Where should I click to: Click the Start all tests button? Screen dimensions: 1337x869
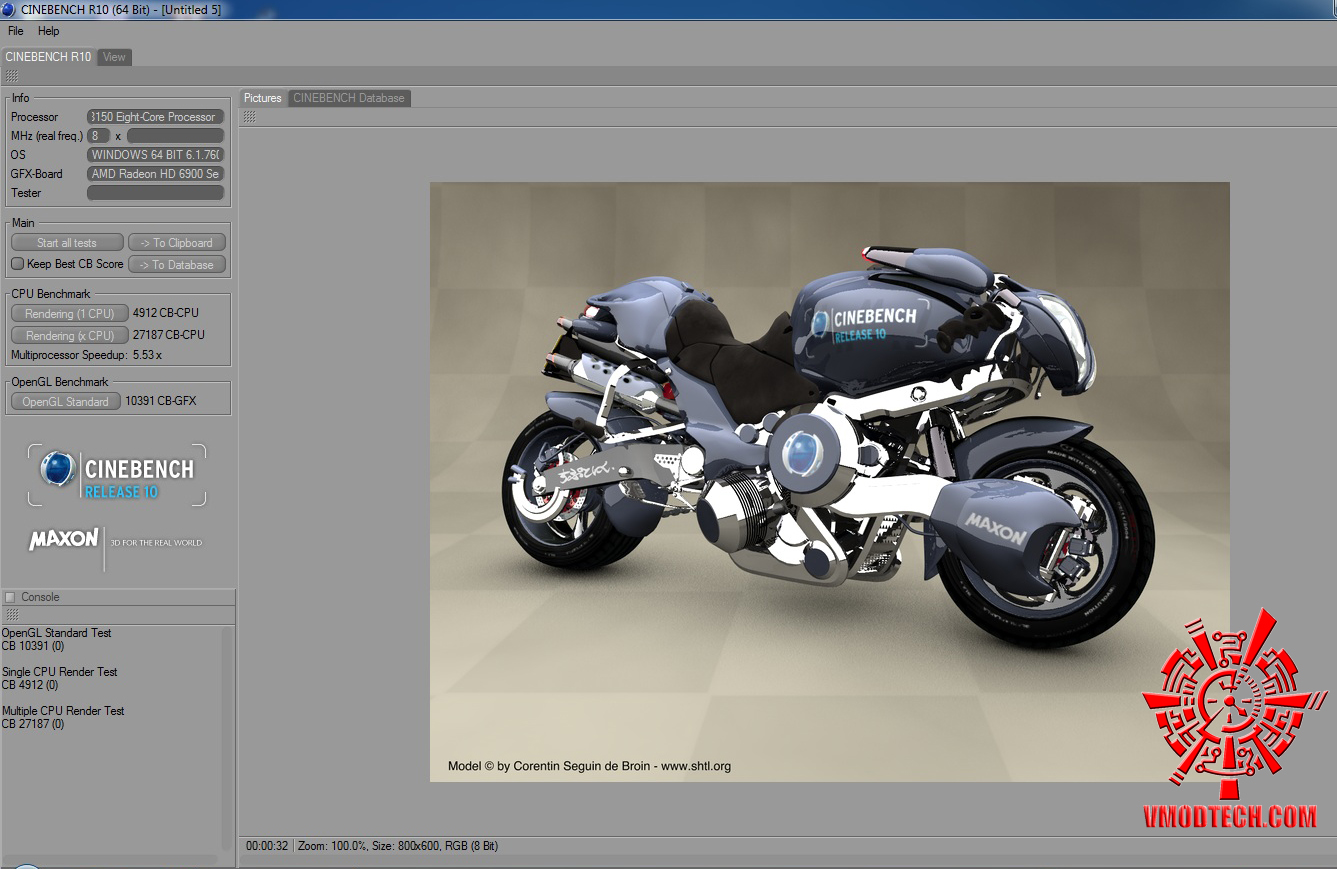tap(67, 243)
